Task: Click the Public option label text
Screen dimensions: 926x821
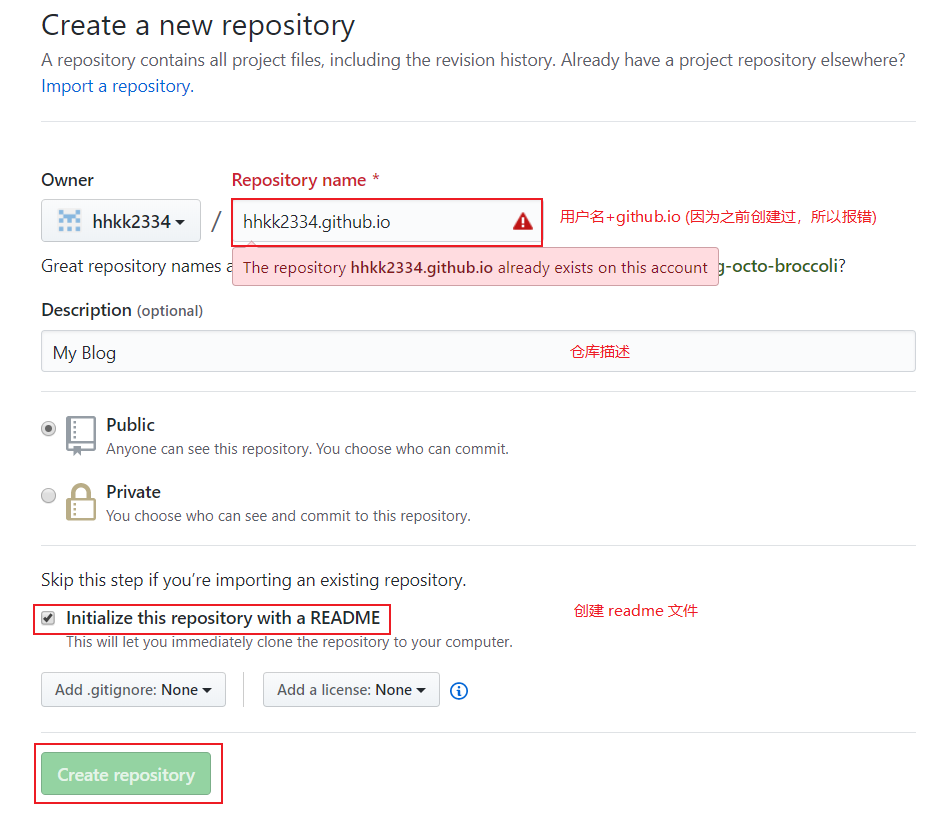Action: (131, 425)
